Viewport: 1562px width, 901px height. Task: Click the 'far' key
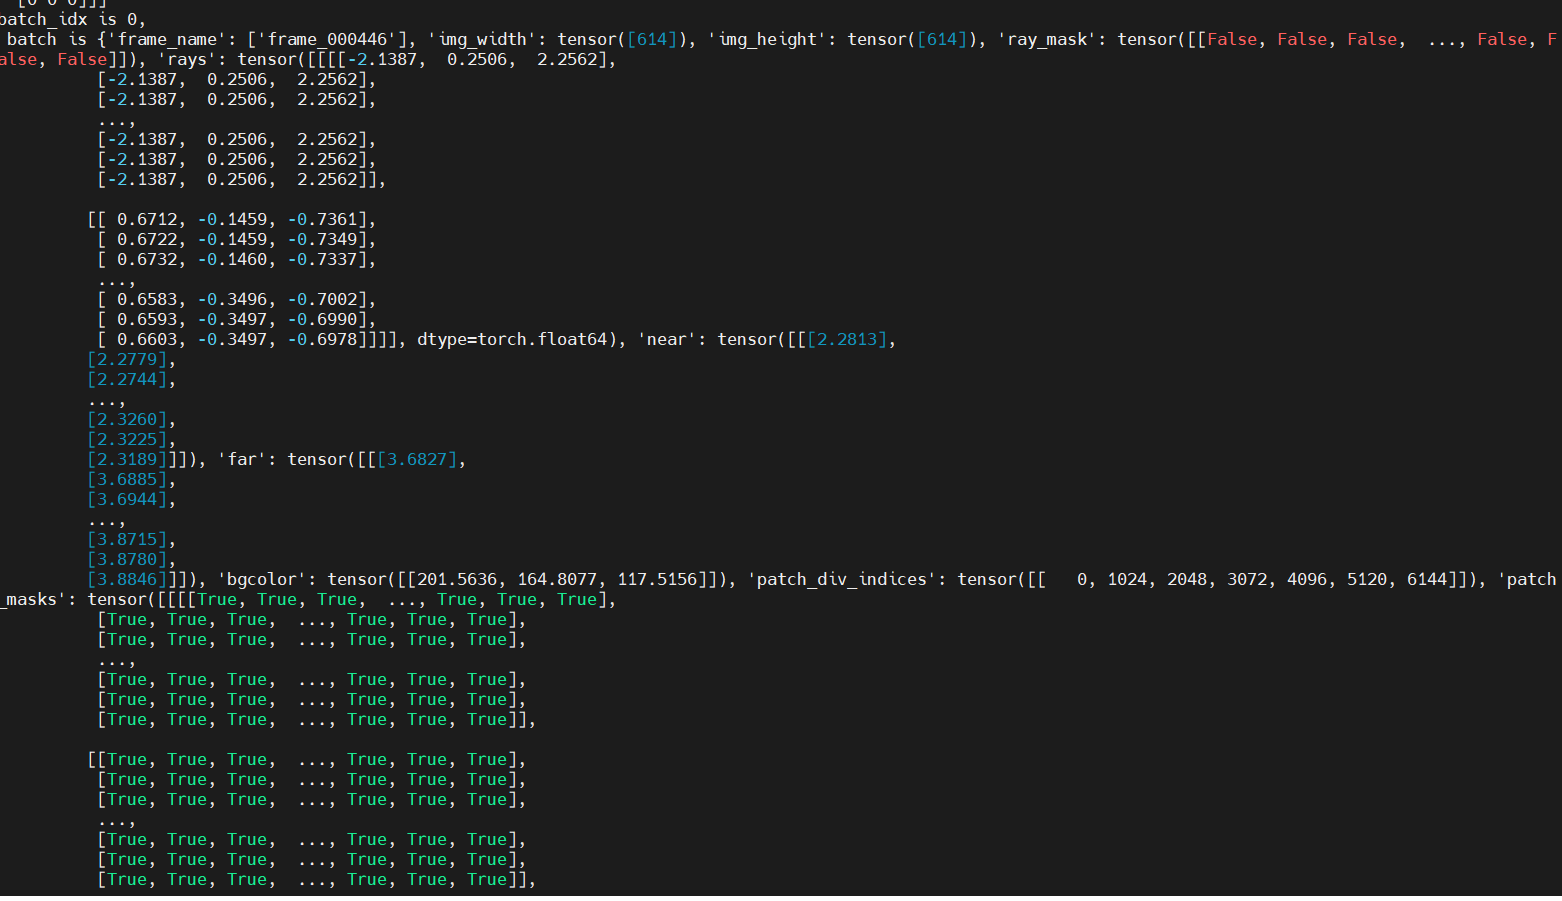point(242,459)
